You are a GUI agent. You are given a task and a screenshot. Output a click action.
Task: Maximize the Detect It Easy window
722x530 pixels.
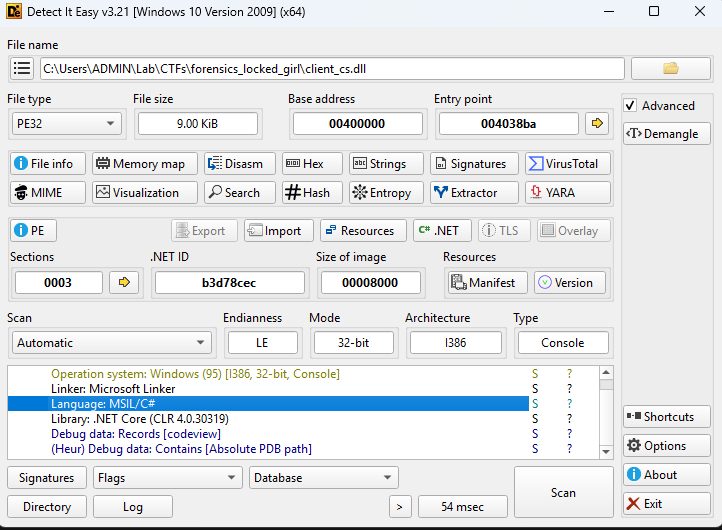click(654, 12)
